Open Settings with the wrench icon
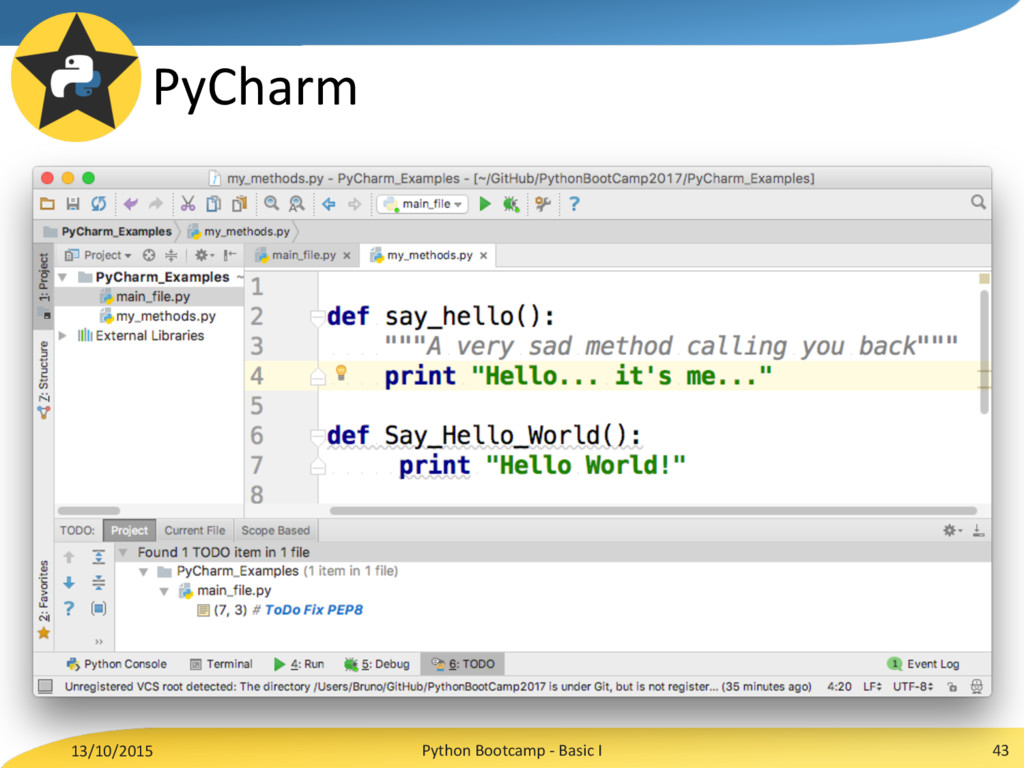Screen dimensions: 1024x768 [542, 204]
